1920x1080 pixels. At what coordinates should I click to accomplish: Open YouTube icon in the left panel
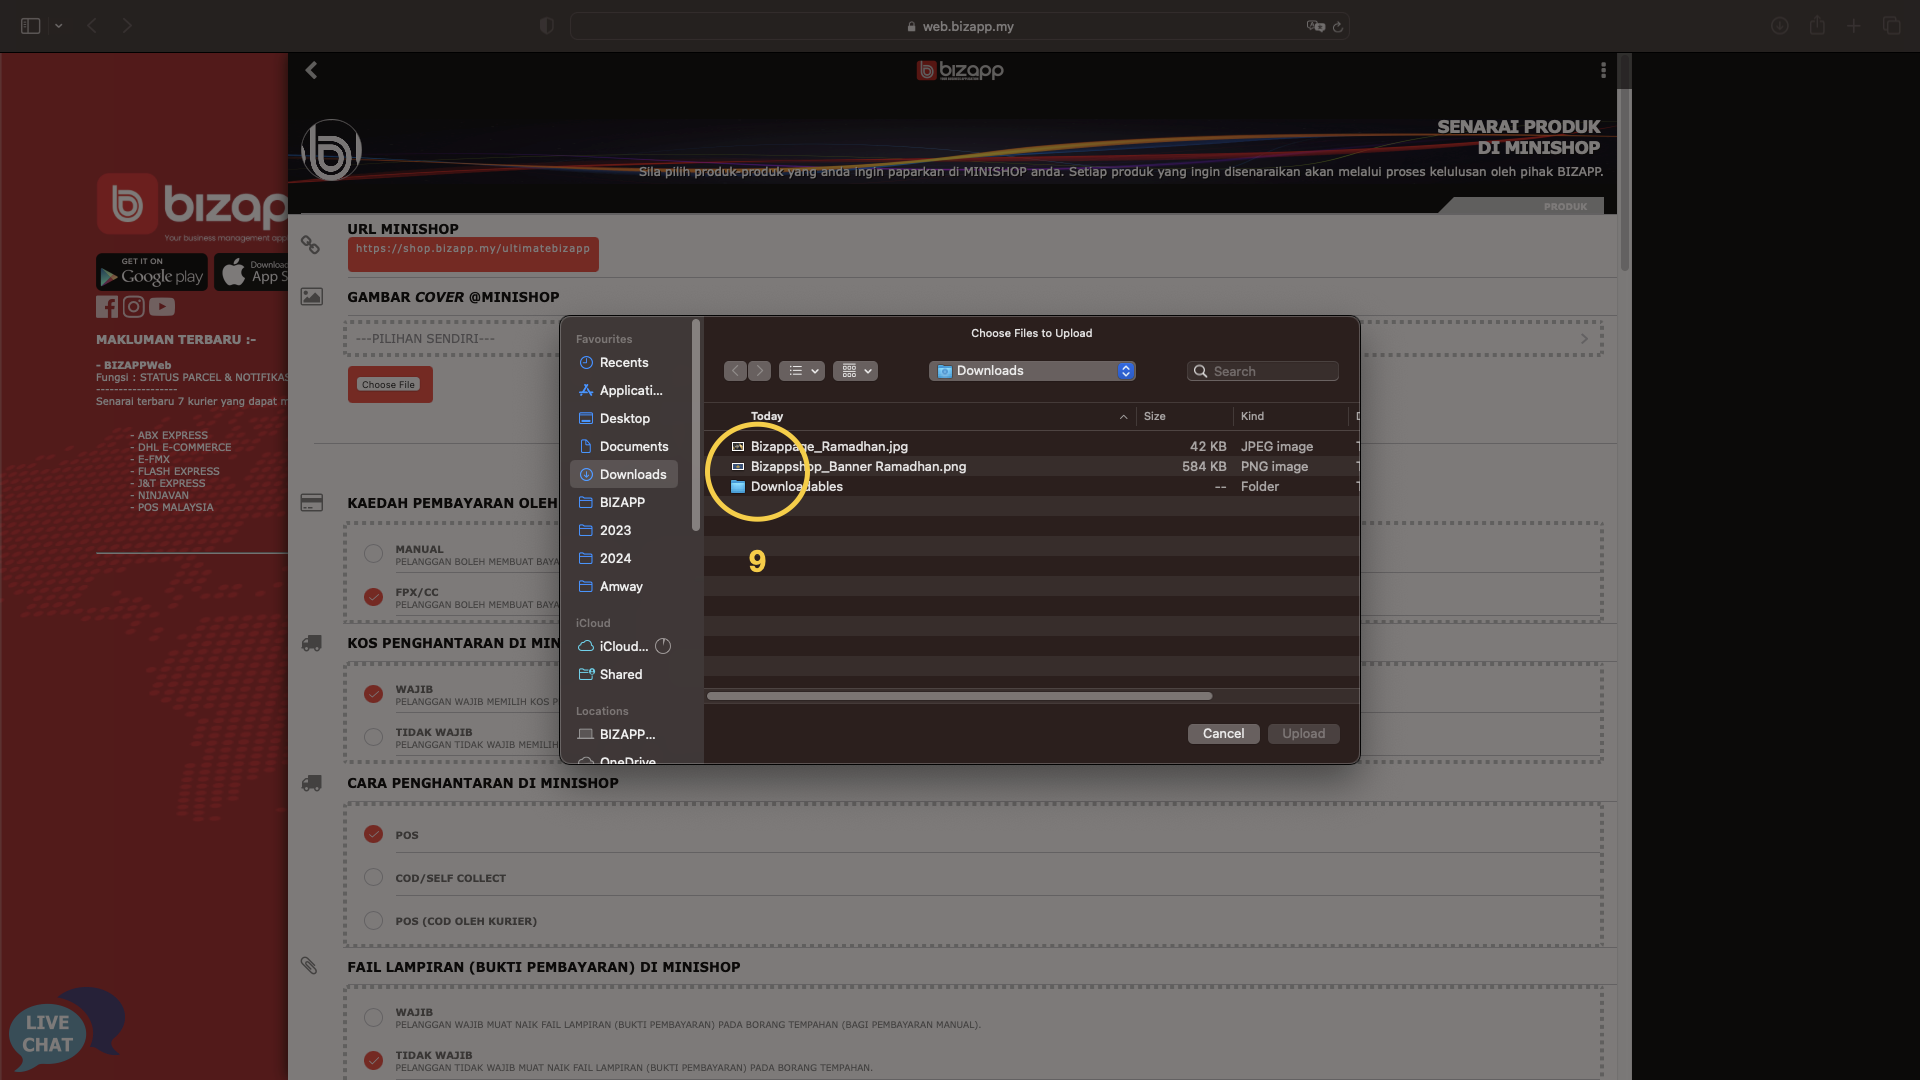162,307
